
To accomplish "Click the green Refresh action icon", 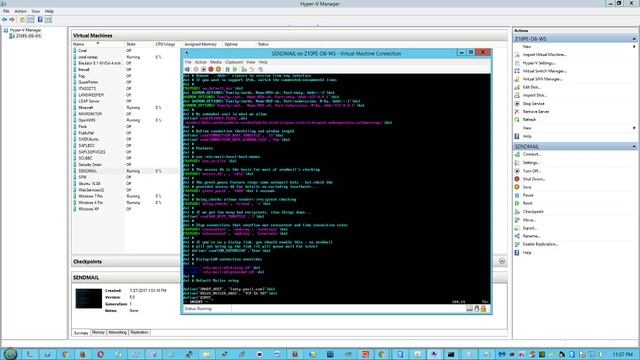I will click(517, 120).
